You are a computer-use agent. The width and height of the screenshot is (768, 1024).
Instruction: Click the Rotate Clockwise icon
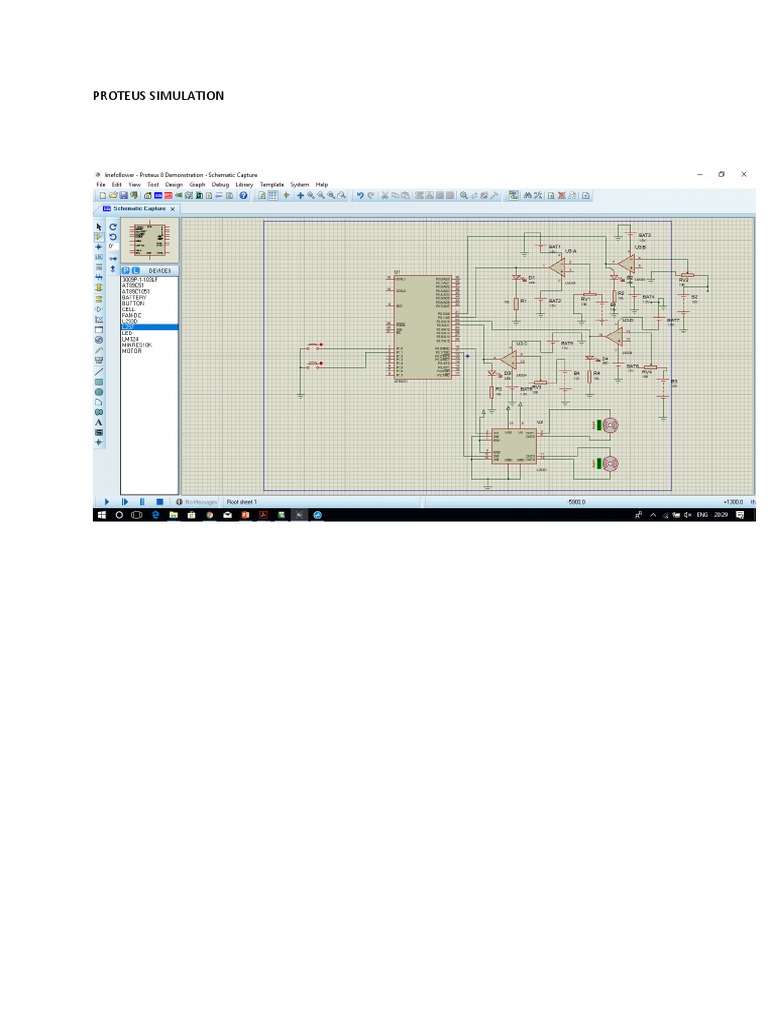[113, 227]
